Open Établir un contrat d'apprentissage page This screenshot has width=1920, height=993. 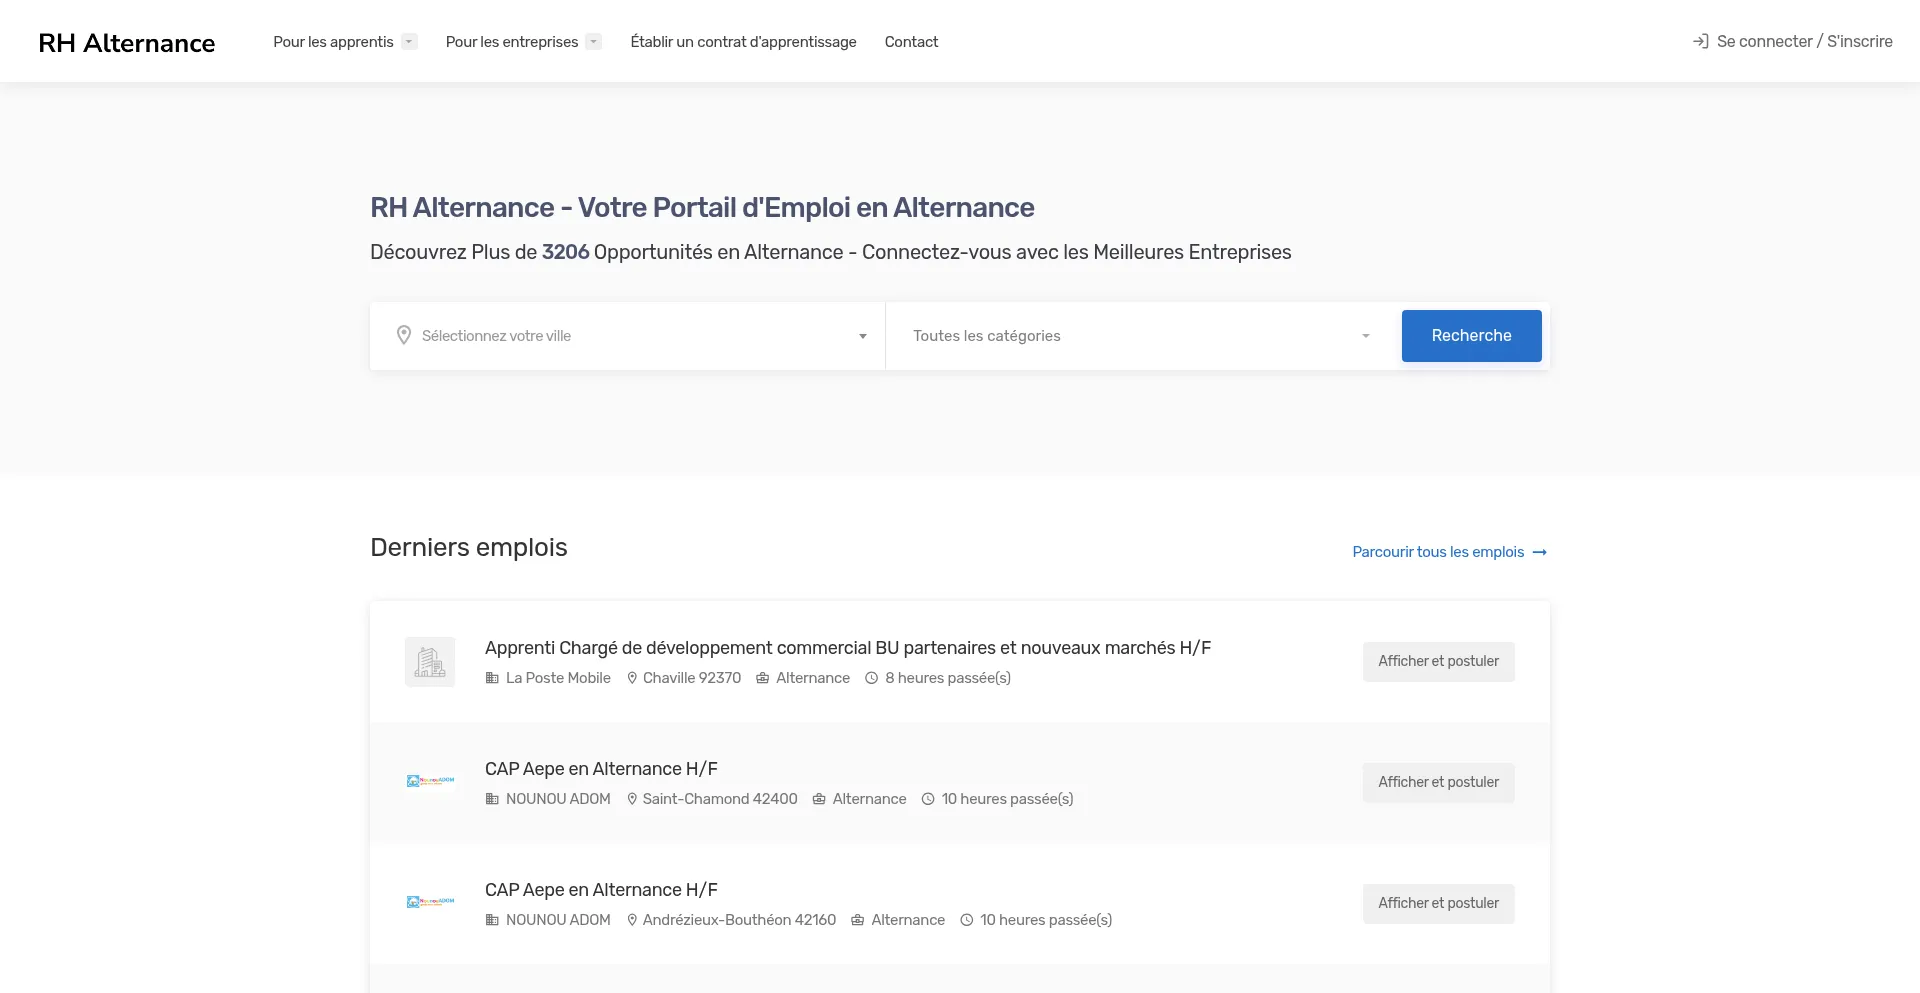point(743,42)
